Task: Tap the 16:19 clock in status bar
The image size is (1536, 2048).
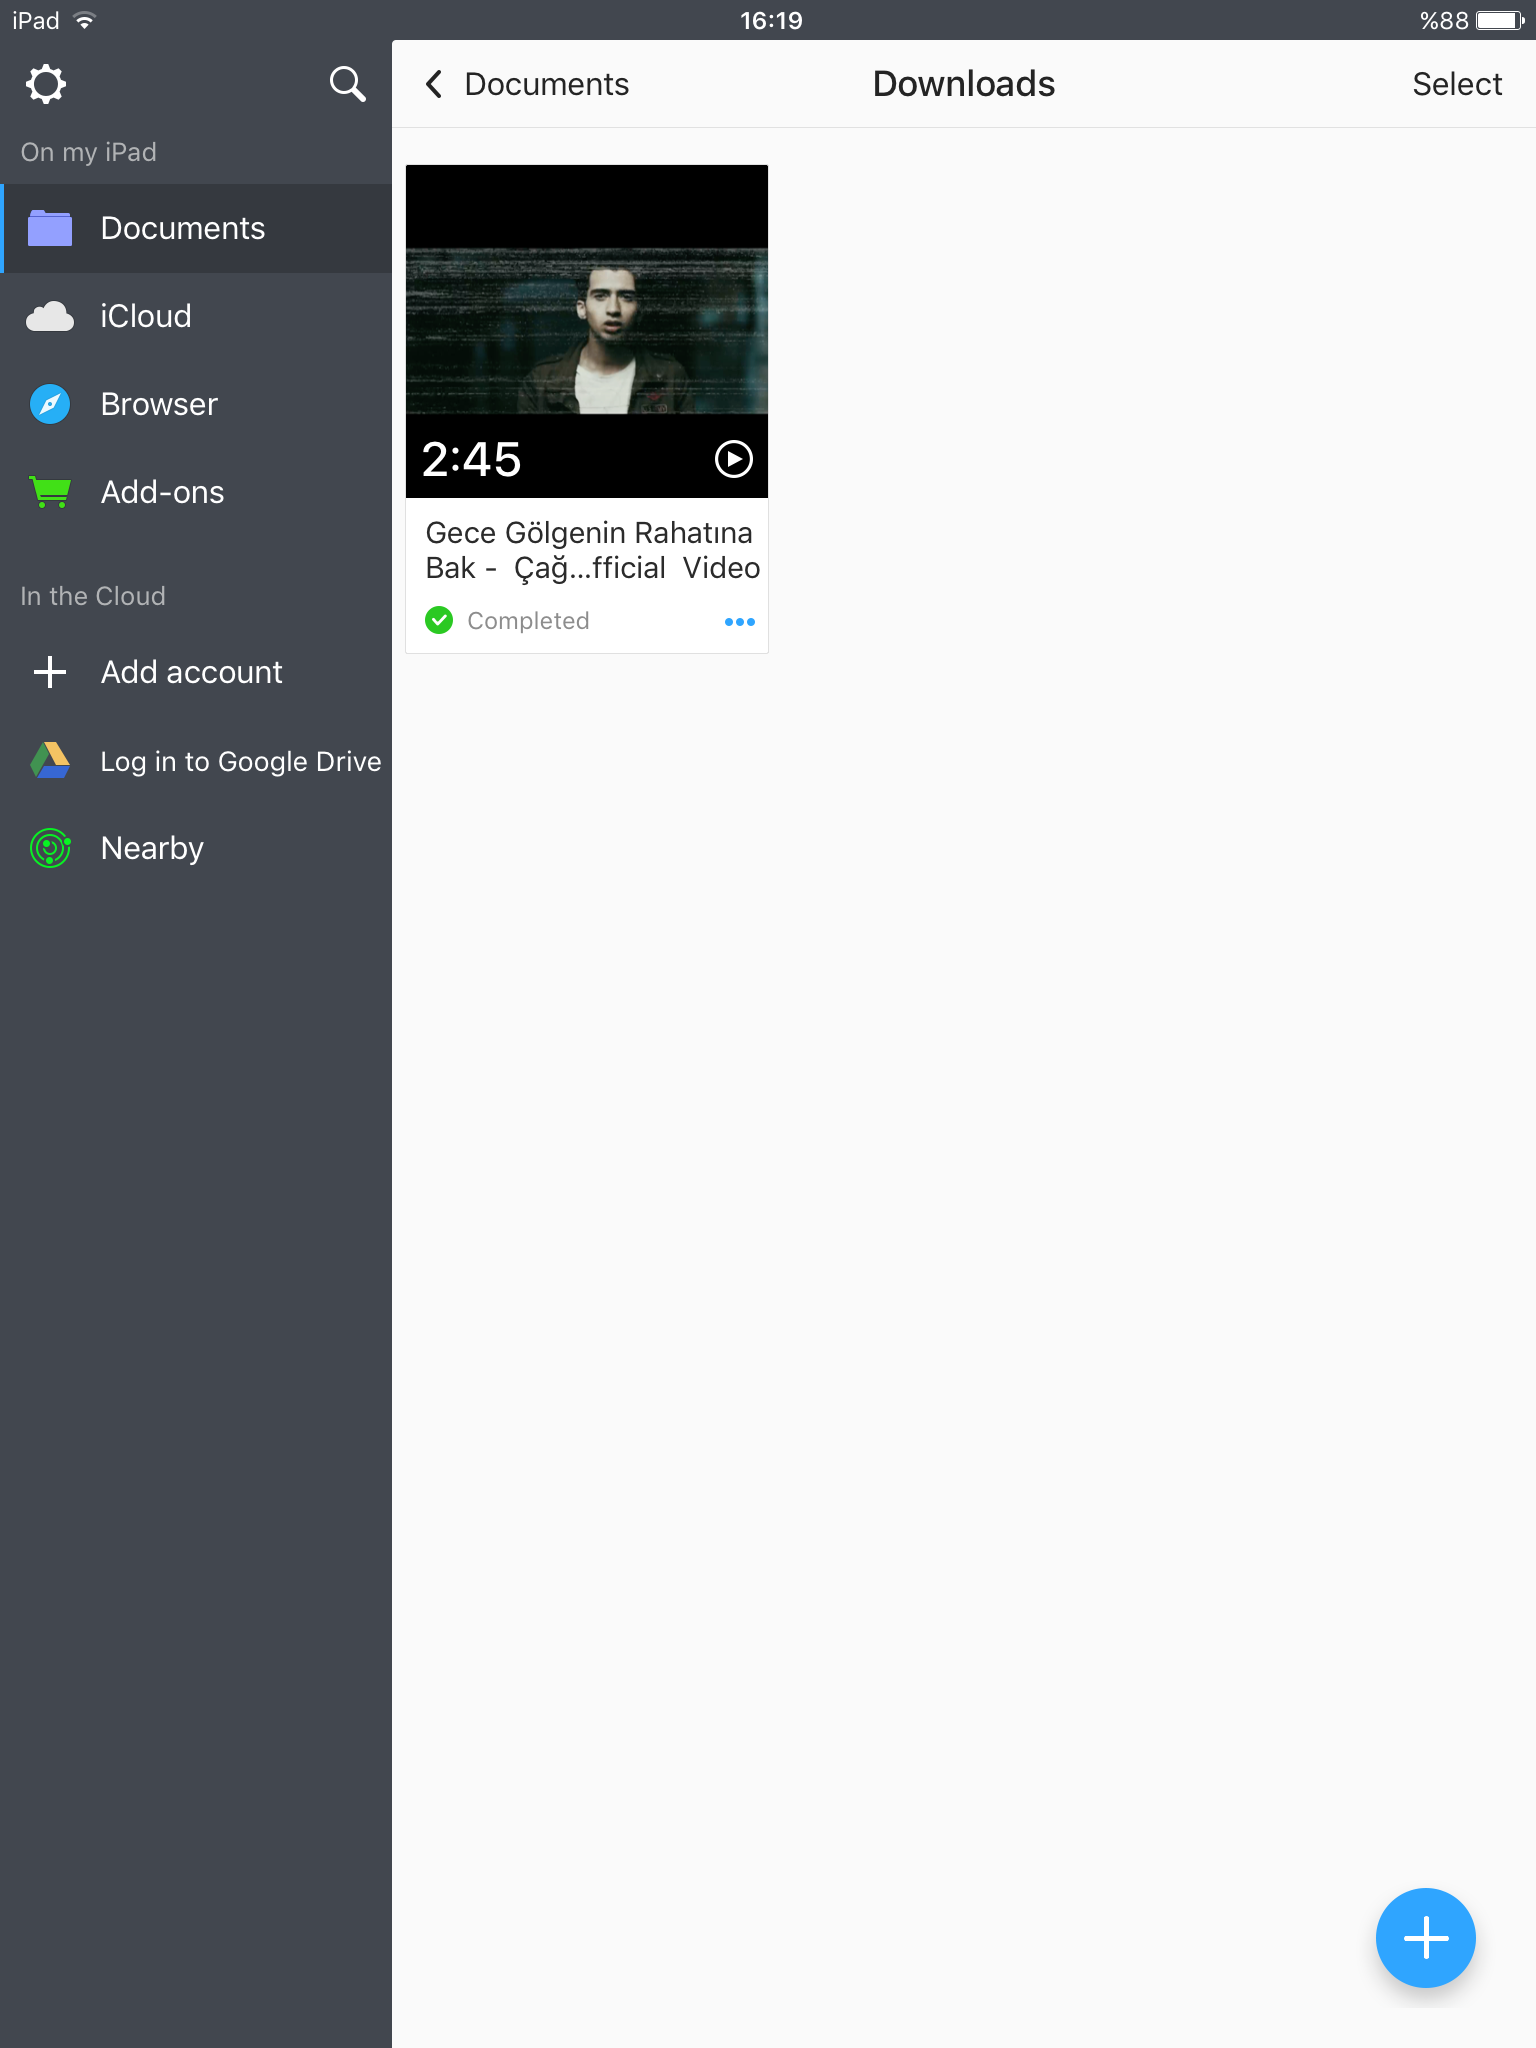Action: (771, 21)
